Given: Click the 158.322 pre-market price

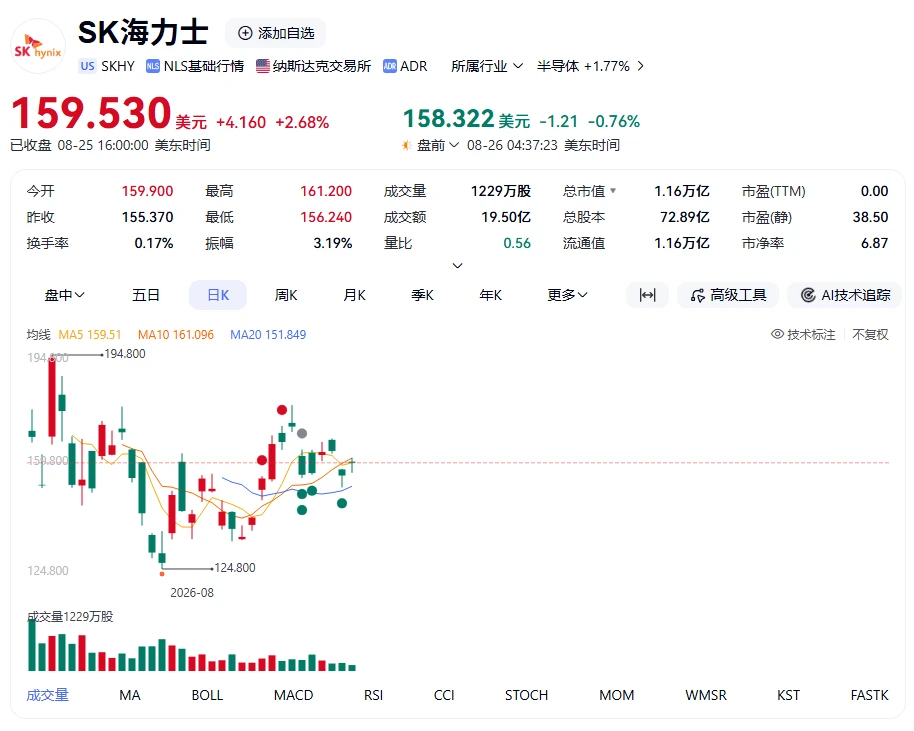Looking at the screenshot, I should [x=449, y=118].
